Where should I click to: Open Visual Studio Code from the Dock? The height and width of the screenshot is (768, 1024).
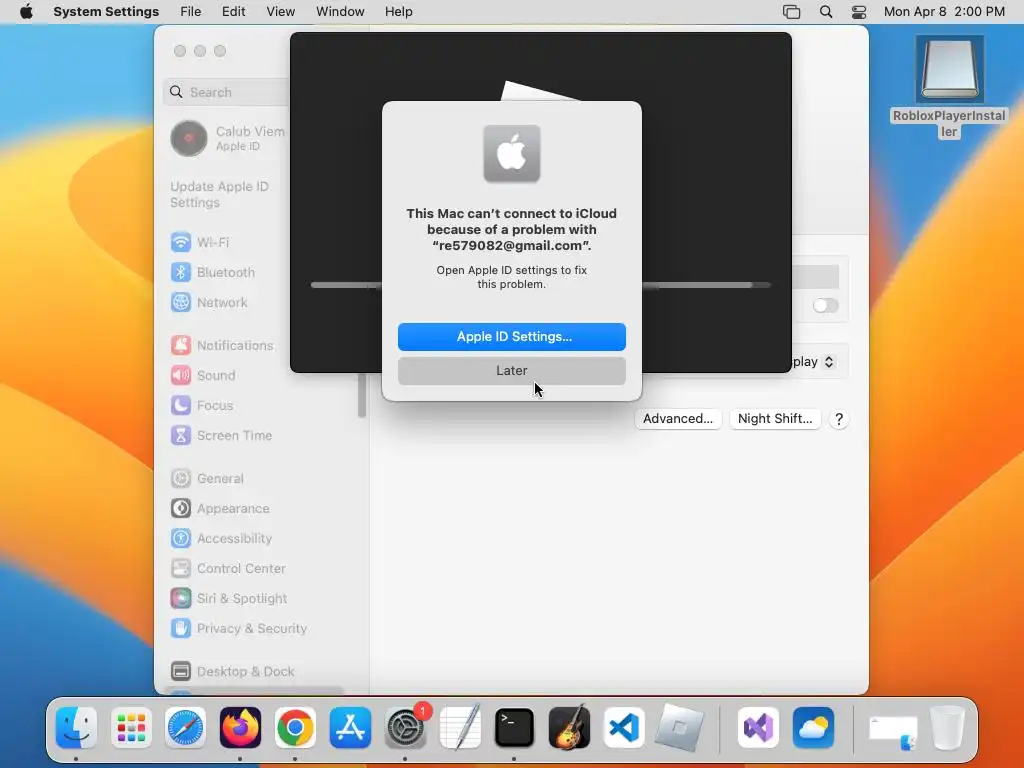tap(624, 728)
